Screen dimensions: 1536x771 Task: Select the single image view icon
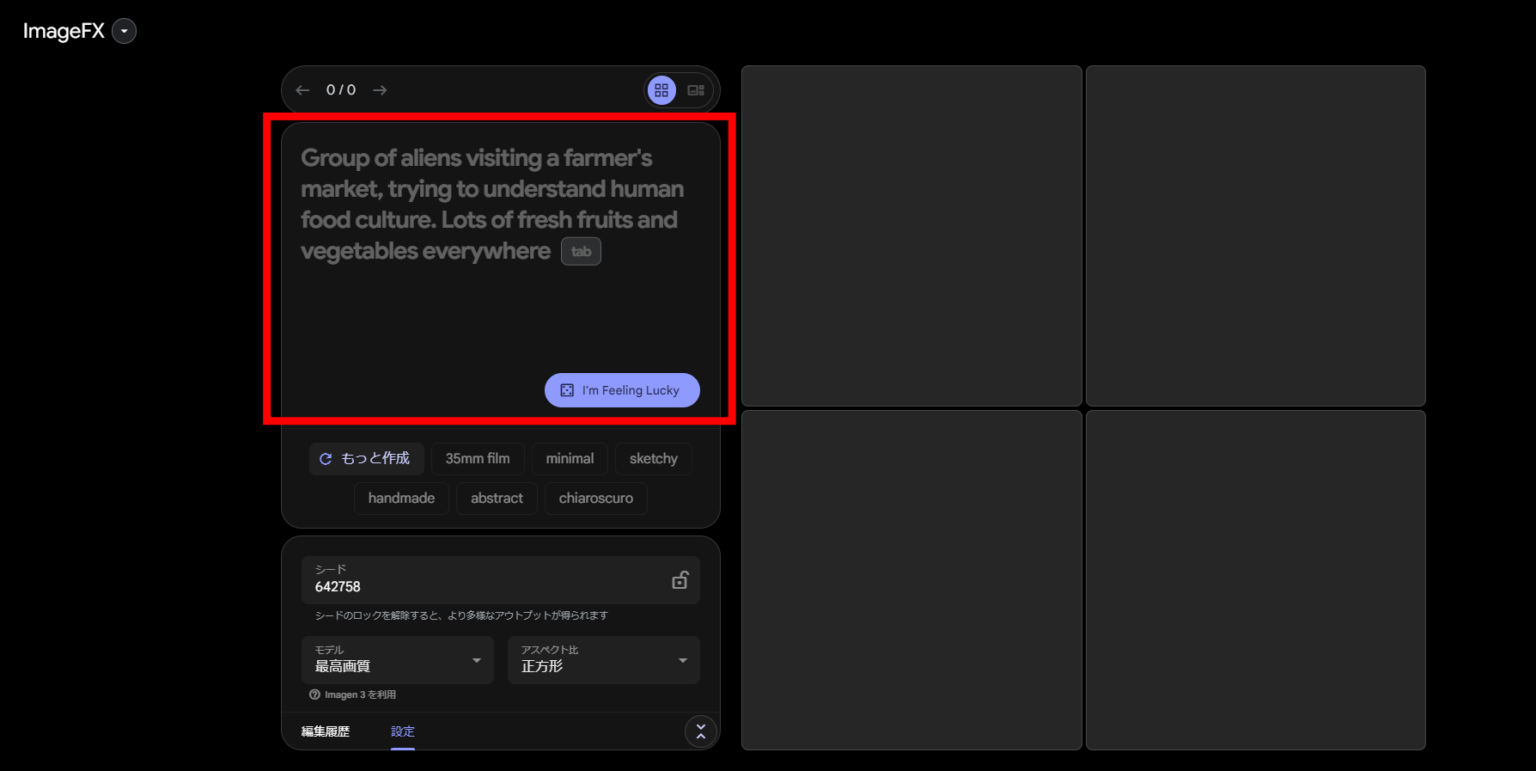coord(696,90)
